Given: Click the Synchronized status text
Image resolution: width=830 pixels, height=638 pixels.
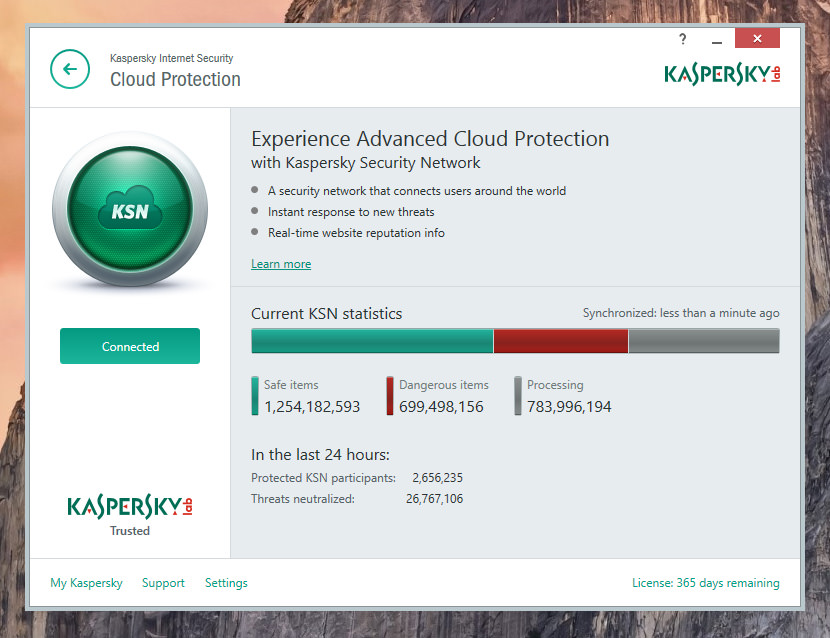Looking at the screenshot, I should click(681, 312).
